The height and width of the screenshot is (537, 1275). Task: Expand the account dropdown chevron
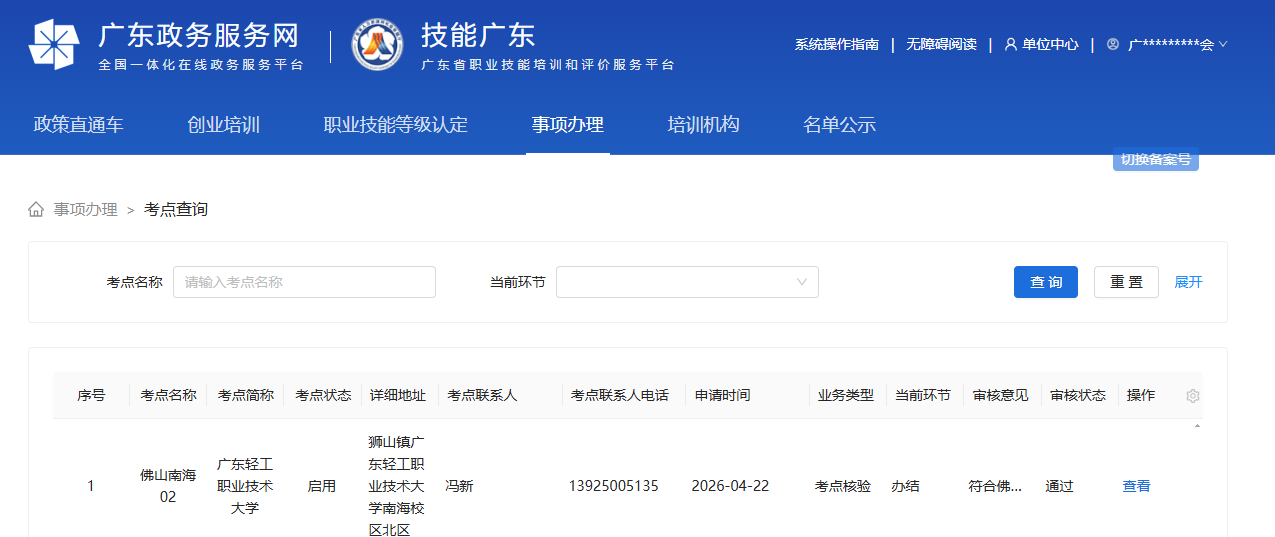click(1223, 44)
